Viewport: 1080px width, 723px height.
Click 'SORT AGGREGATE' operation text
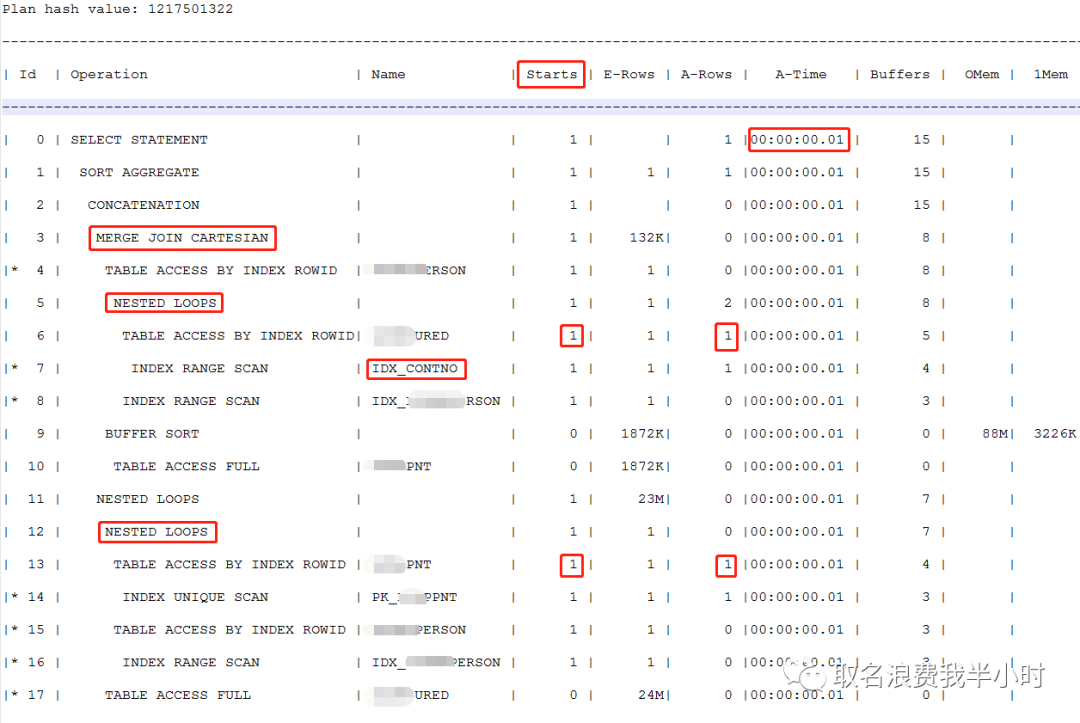(139, 172)
